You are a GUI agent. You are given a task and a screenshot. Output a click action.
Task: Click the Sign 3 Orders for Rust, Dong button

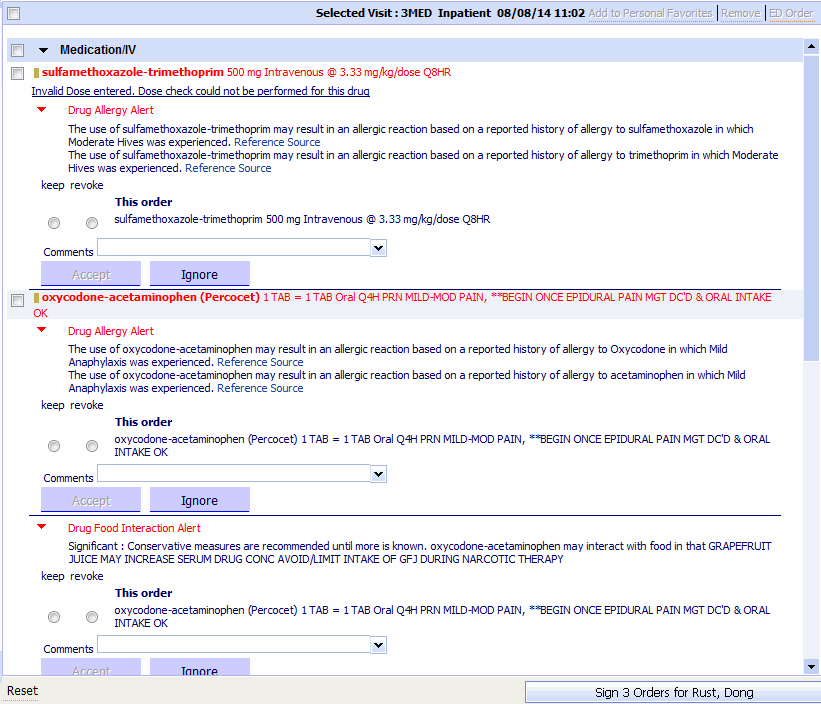[671, 691]
